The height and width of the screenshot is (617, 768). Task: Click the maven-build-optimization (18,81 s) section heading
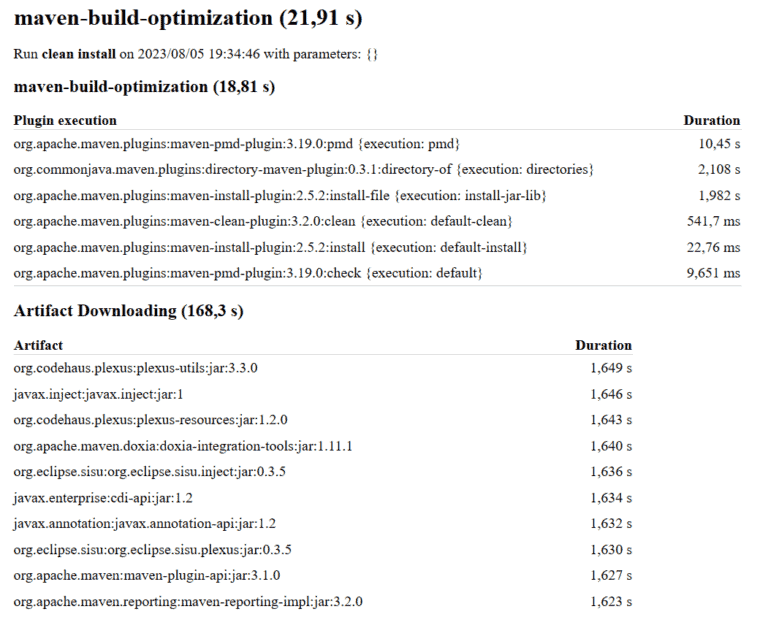click(x=144, y=87)
